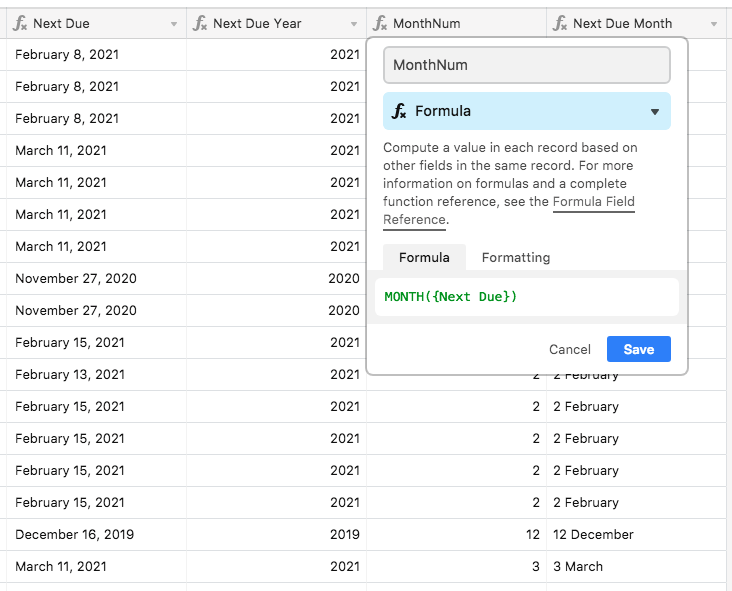732x591 pixels.
Task: Select the February 13, 2021 cell
Action: click(96, 374)
